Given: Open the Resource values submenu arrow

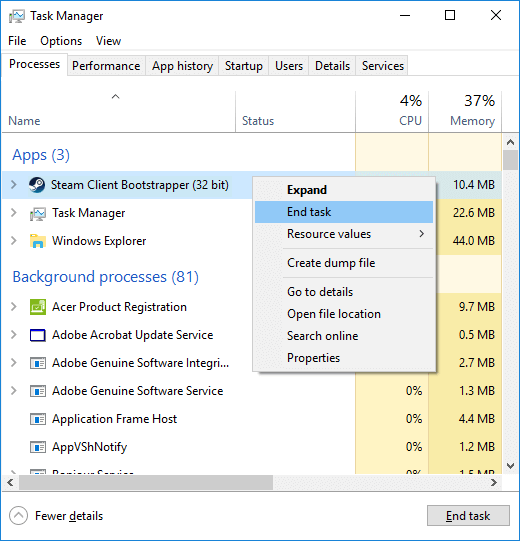Looking at the screenshot, I should click(422, 234).
